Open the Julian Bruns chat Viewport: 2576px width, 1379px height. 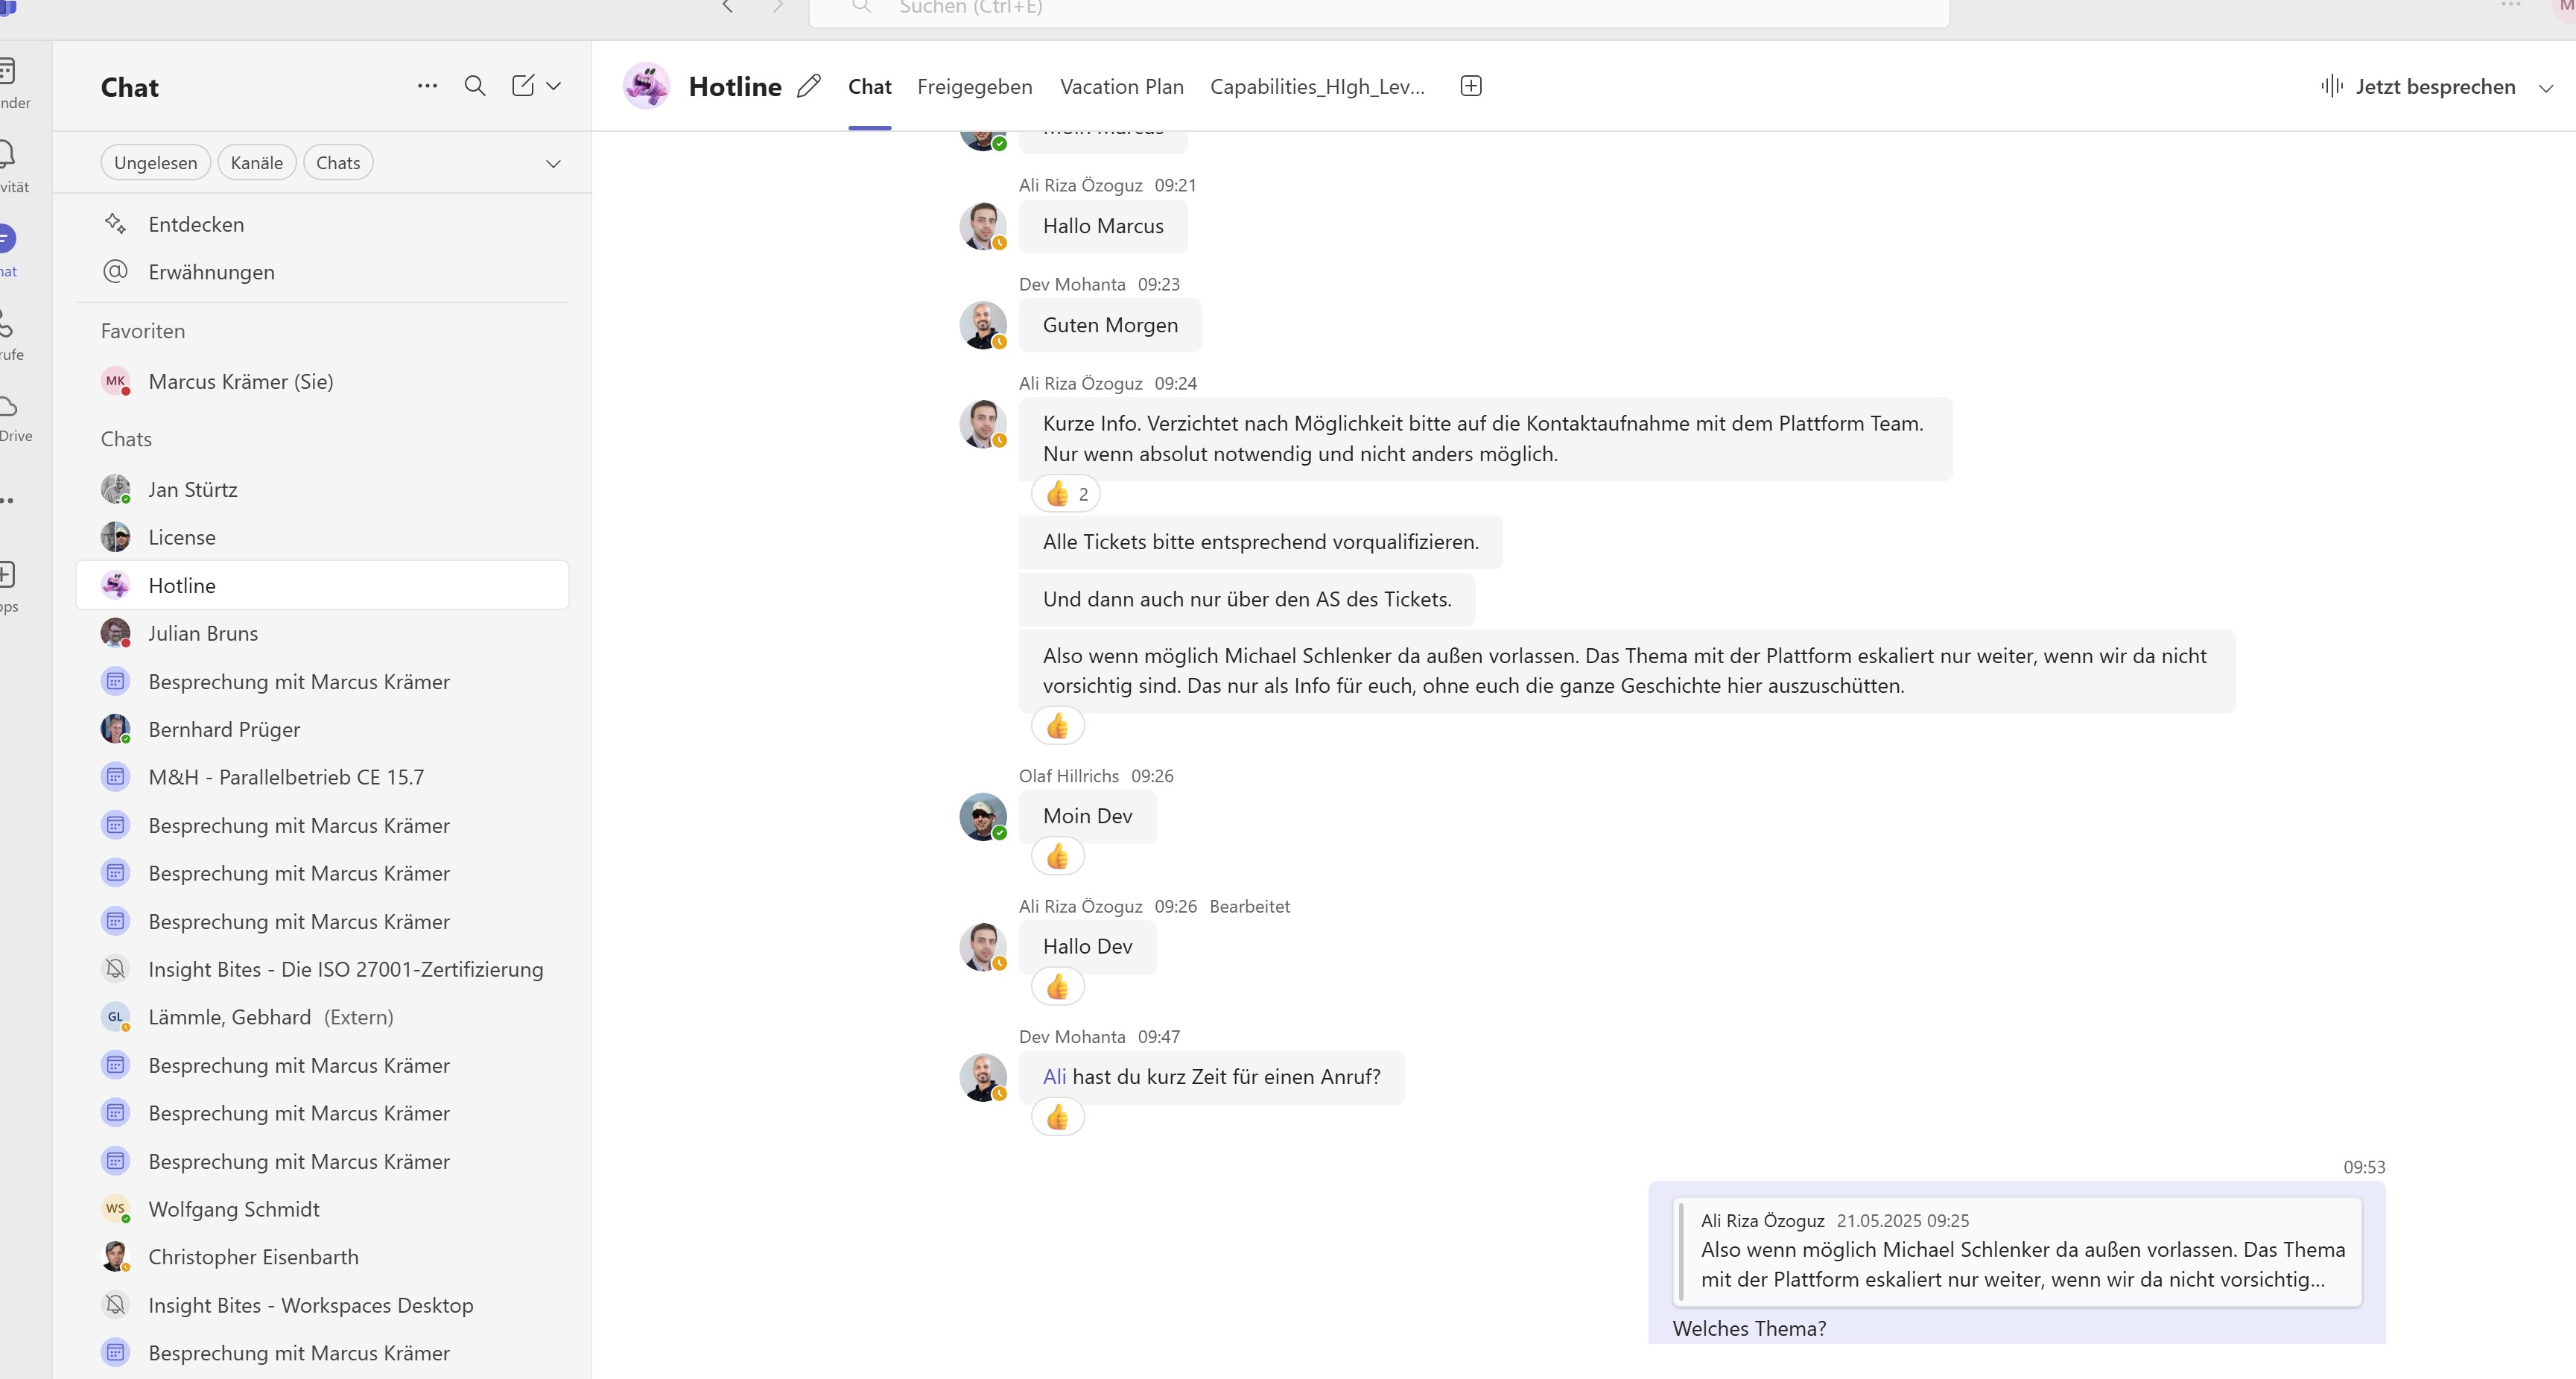[x=203, y=633]
